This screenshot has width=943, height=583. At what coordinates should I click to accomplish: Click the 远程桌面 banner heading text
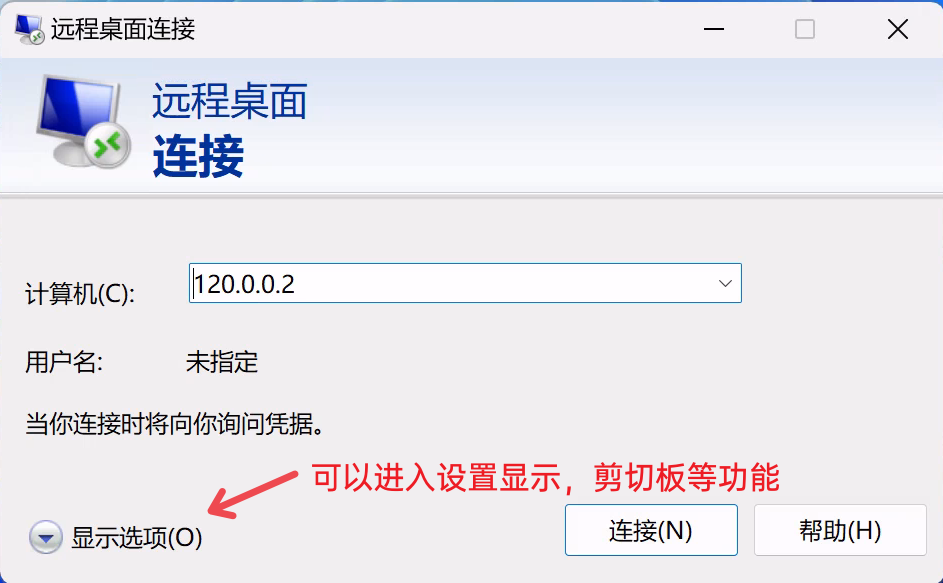click(230, 101)
